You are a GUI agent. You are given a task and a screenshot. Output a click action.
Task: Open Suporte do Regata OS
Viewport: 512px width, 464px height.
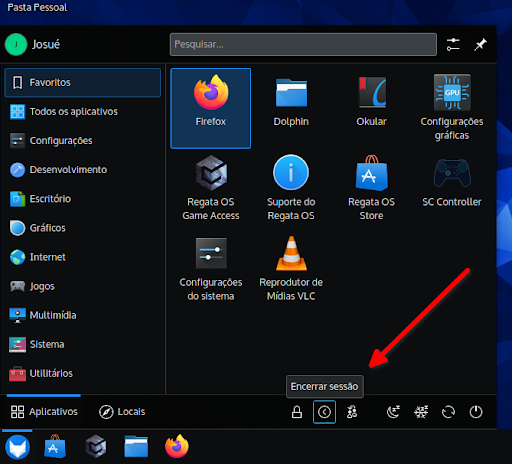[291, 188]
